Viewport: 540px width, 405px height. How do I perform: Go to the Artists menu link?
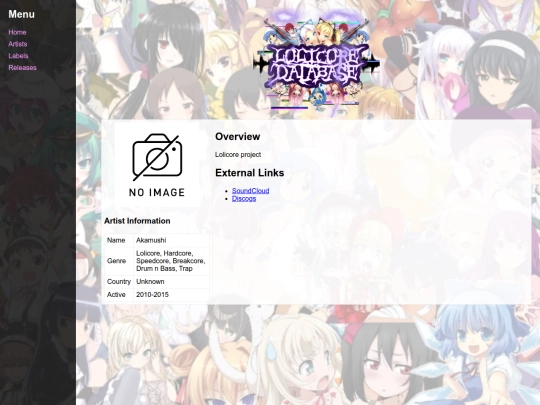coord(18,44)
